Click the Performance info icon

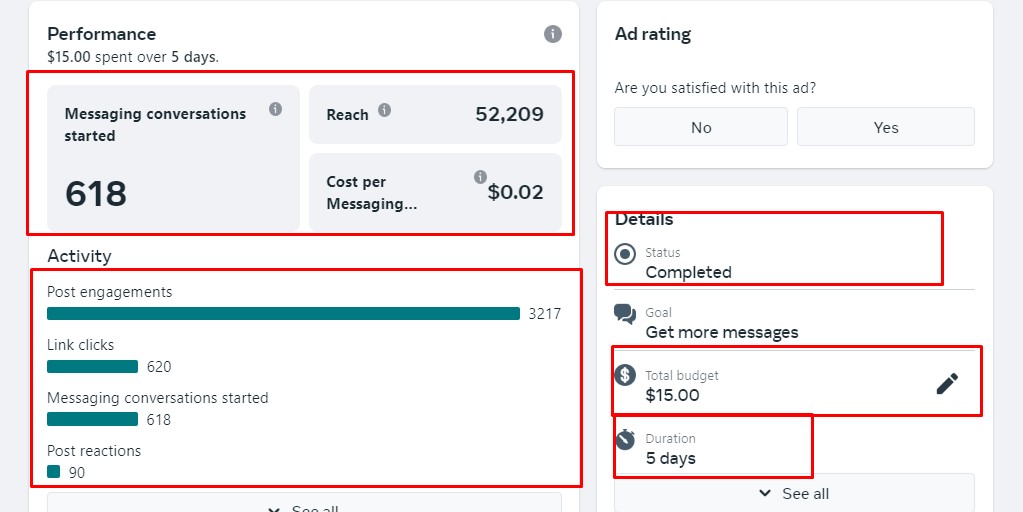tap(553, 34)
